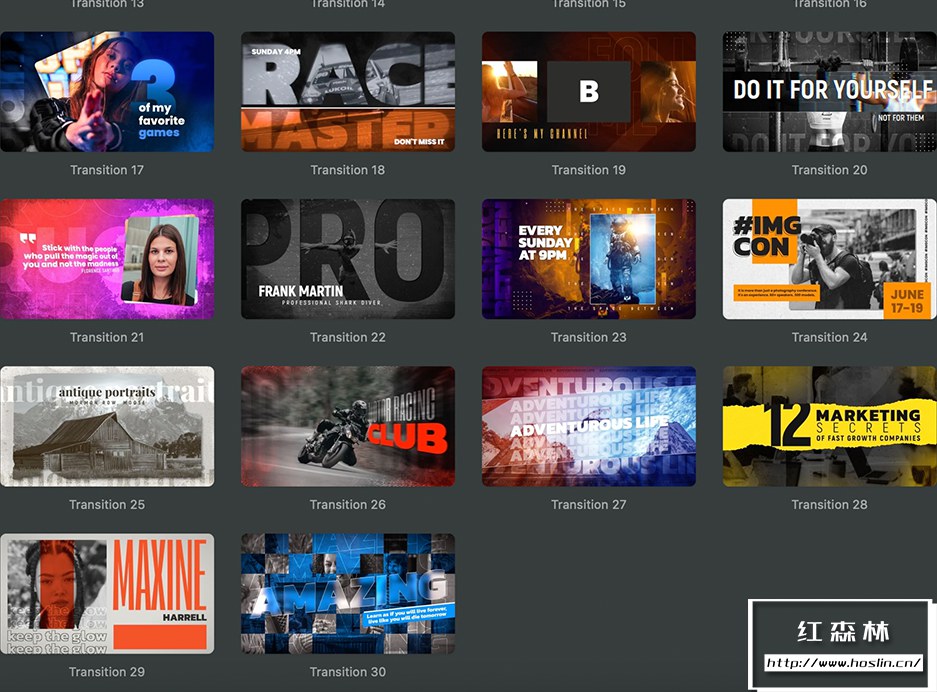The height and width of the screenshot is (692, 937).
Task: Click the 'Transition 28' label
Action: [x=829, y=505]
